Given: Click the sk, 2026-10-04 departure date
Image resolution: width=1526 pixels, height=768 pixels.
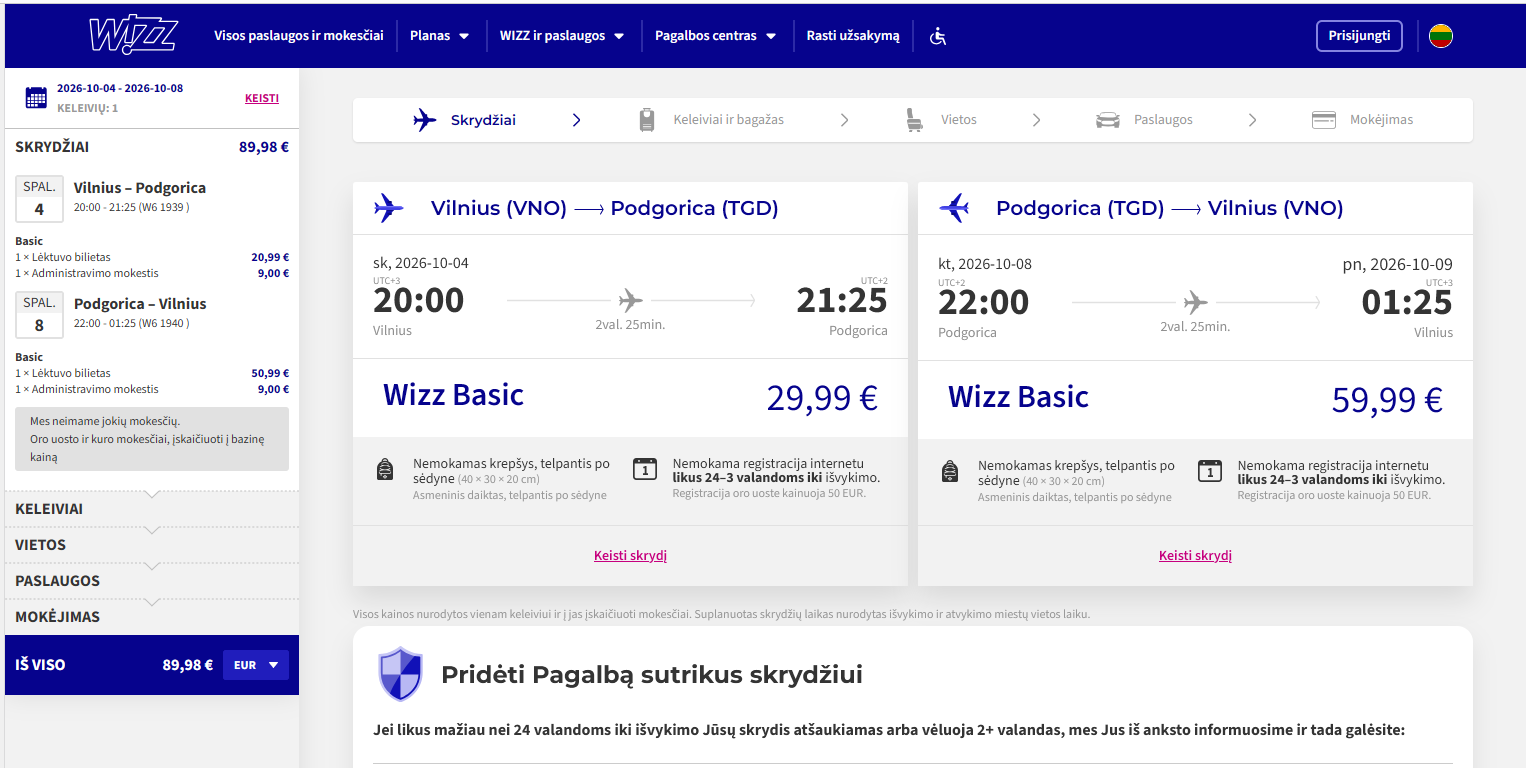Looking at the screenshot, I should click(x=421, y=264).
